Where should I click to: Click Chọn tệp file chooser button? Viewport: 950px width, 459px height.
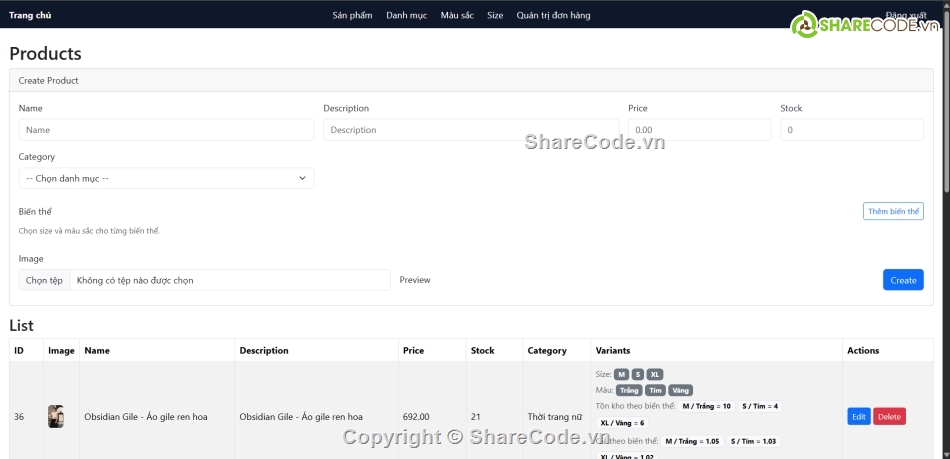[x=44, y=280]
